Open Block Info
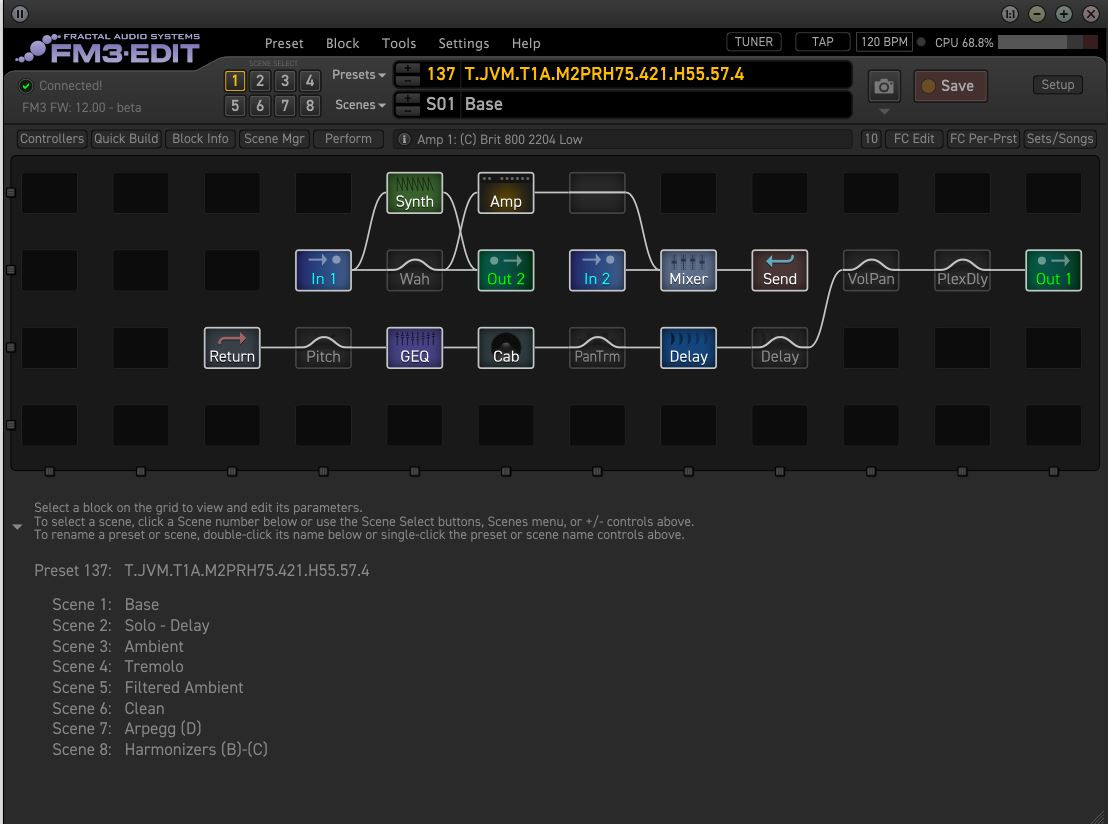1108x824 pixels. (x=200, y=139)
